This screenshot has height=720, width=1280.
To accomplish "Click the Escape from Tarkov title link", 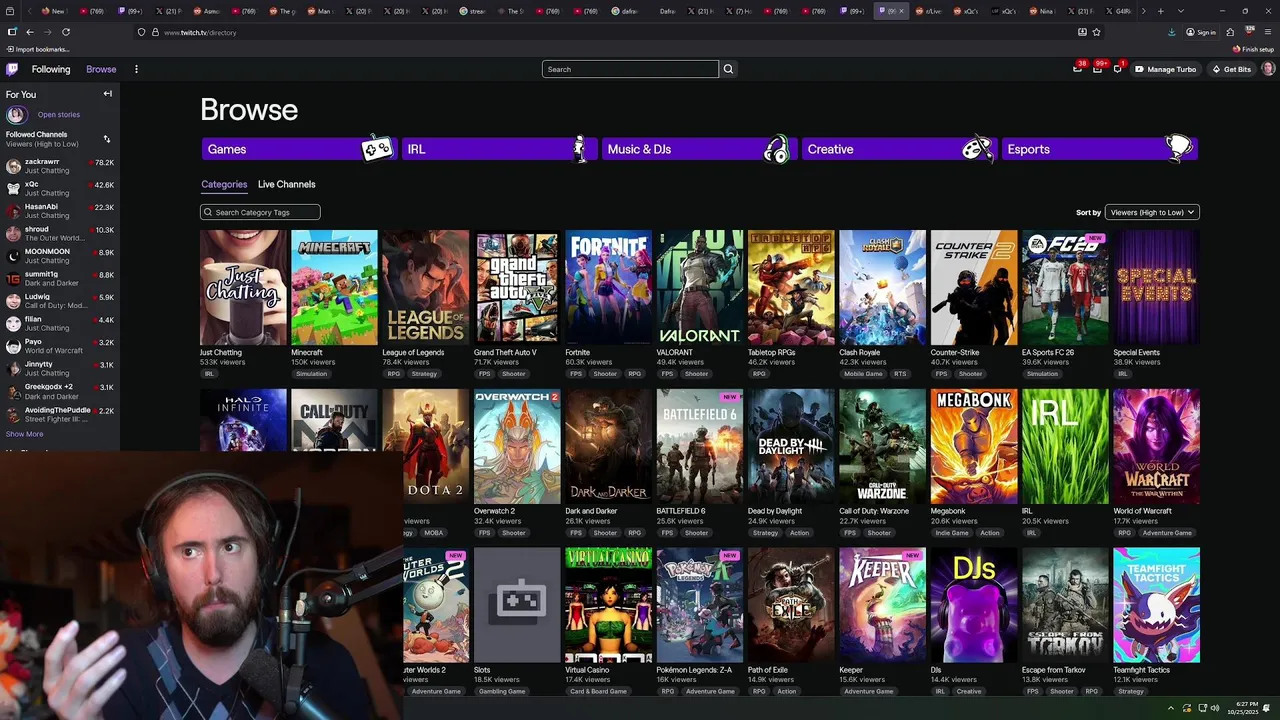I will [1054, 670].
